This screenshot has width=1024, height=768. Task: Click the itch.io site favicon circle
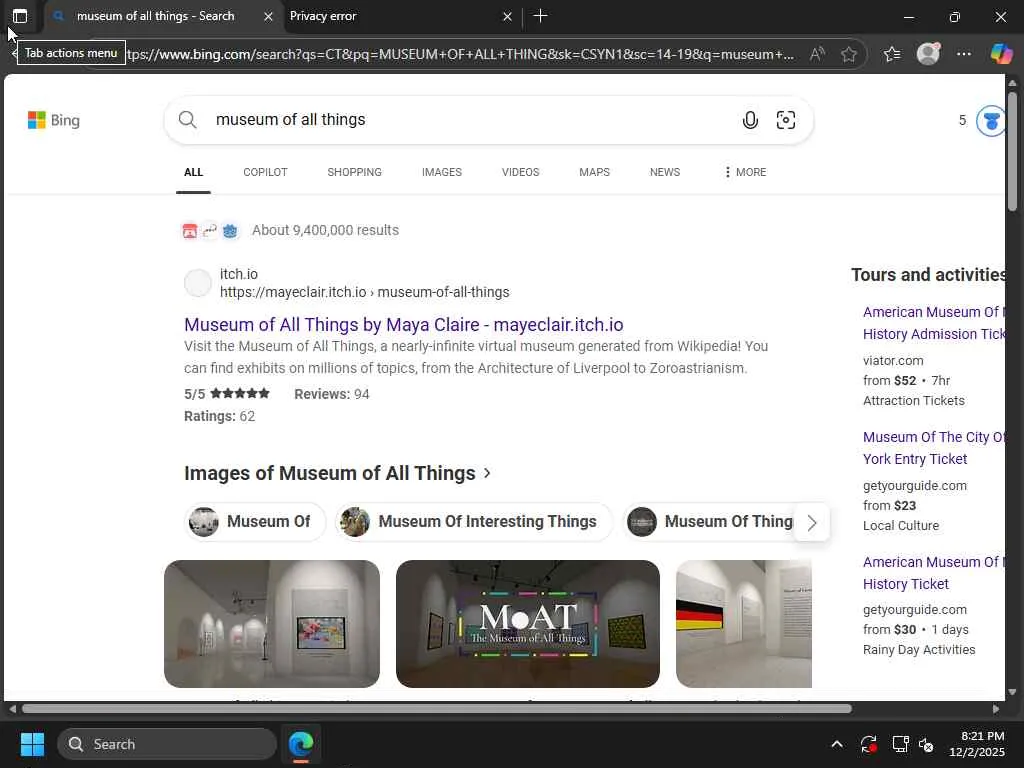coord(198,283)
